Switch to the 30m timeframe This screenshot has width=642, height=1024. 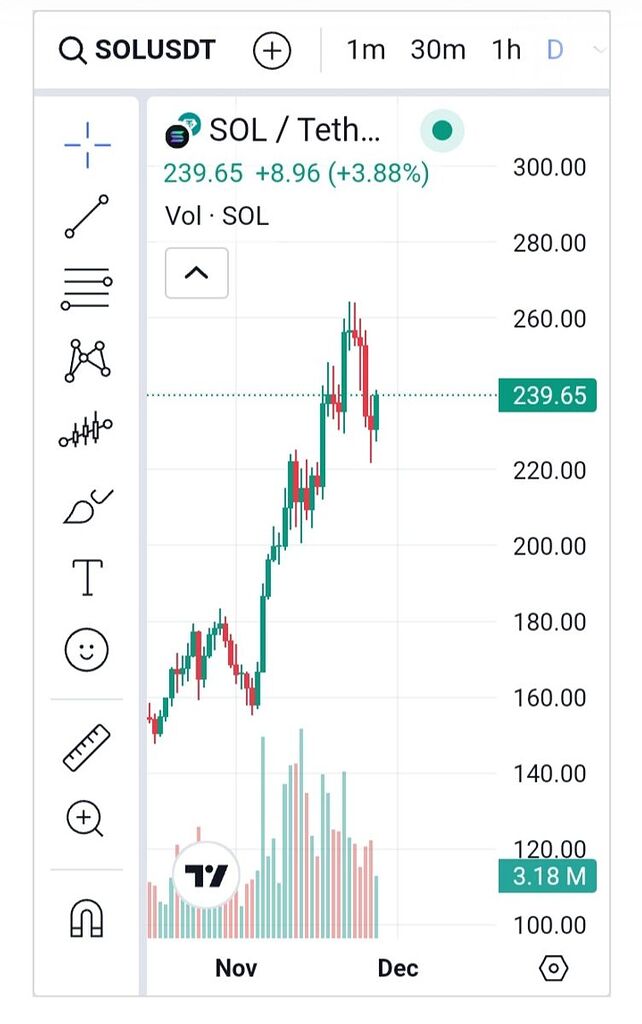(x=437, y=50)
